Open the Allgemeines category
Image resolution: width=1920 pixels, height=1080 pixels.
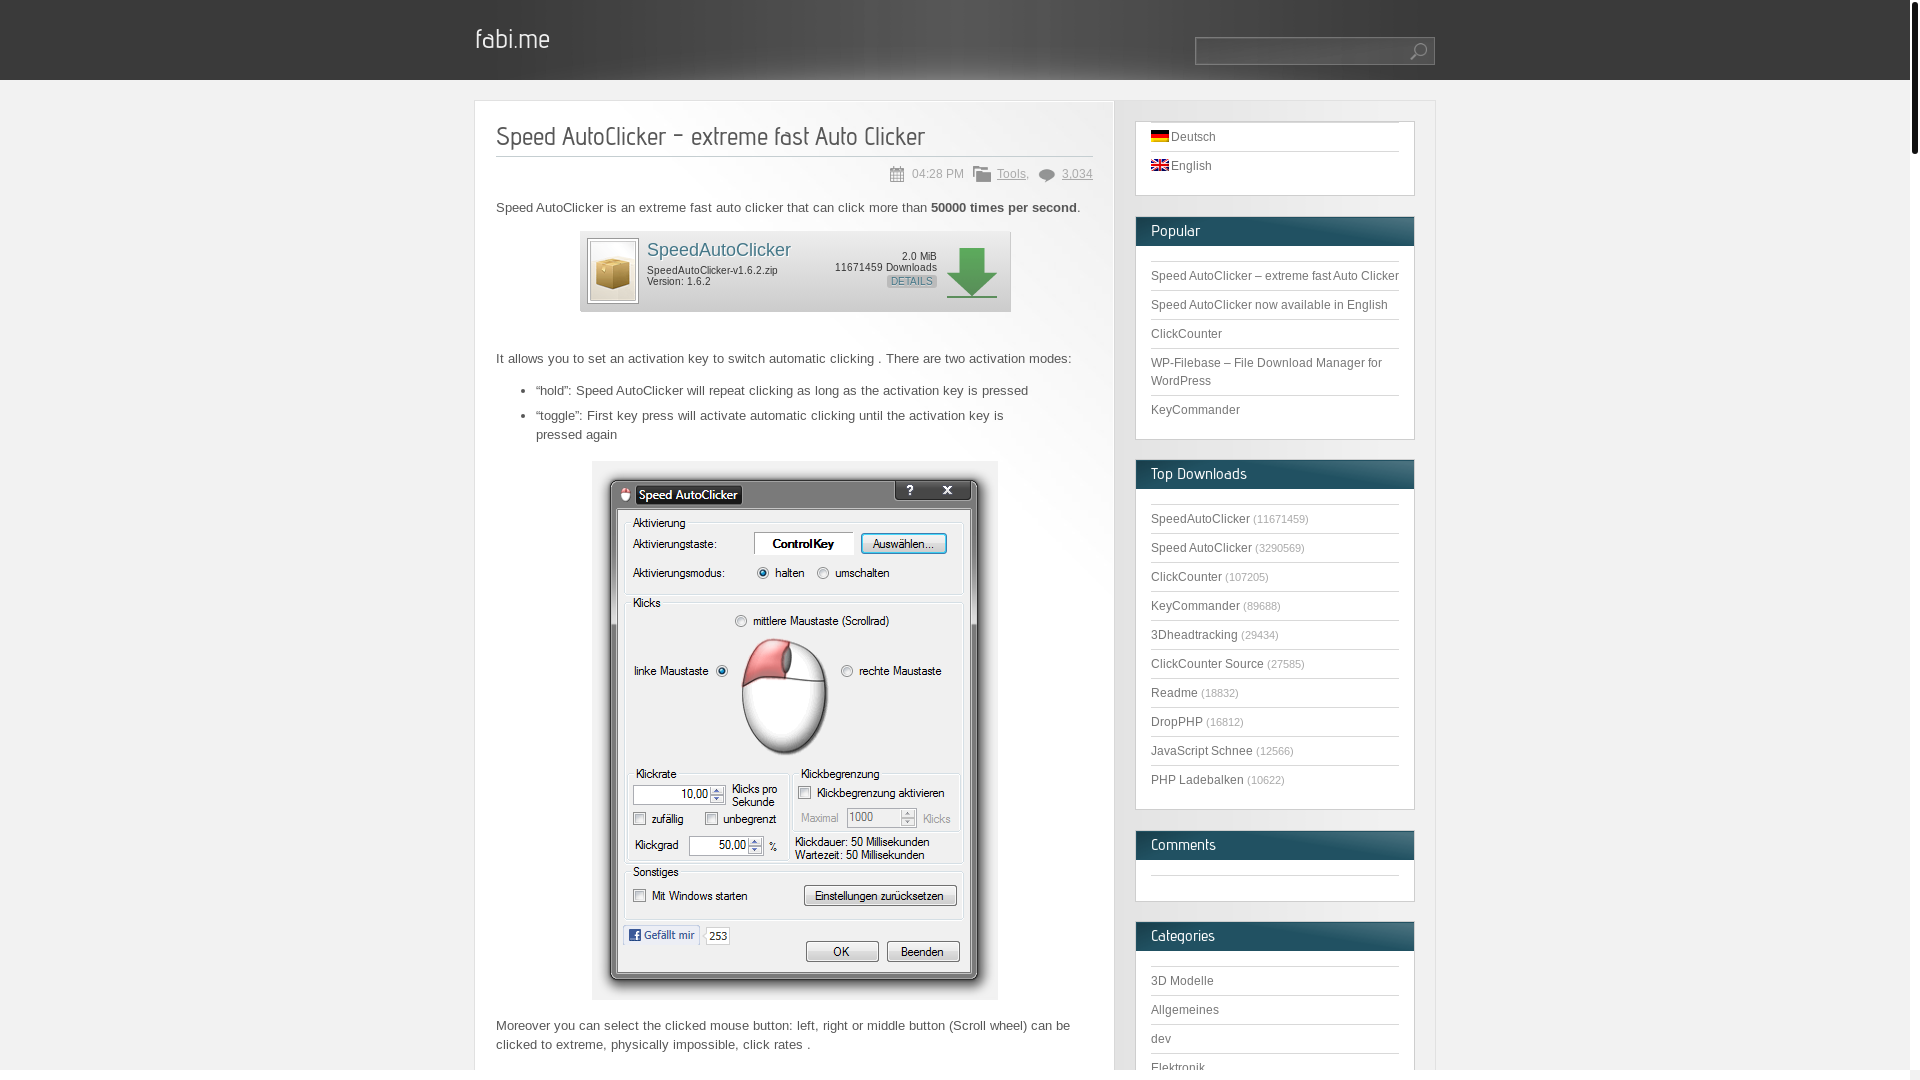(x=1185, y=1010)
